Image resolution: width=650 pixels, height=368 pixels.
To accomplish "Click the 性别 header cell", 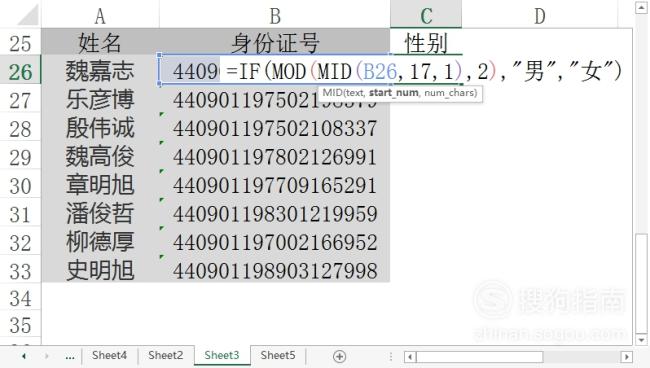I will tap(426, 43).
